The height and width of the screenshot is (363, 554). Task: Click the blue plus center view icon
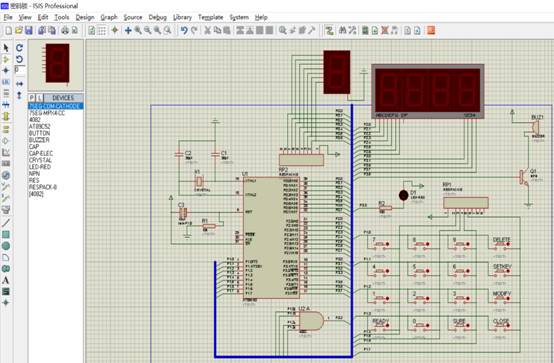(x=128, y=30)
